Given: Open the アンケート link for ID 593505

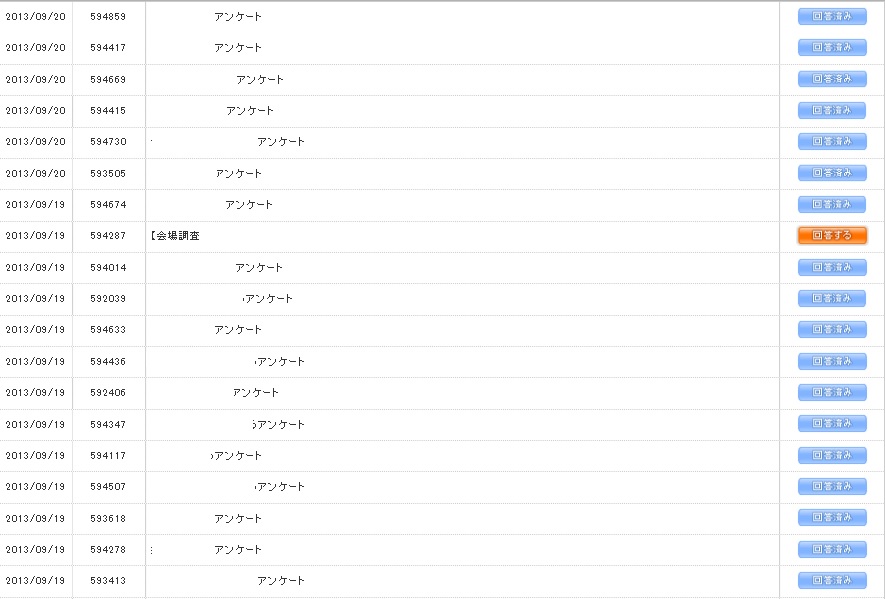Looking at the screenshot, I should 239,173.
